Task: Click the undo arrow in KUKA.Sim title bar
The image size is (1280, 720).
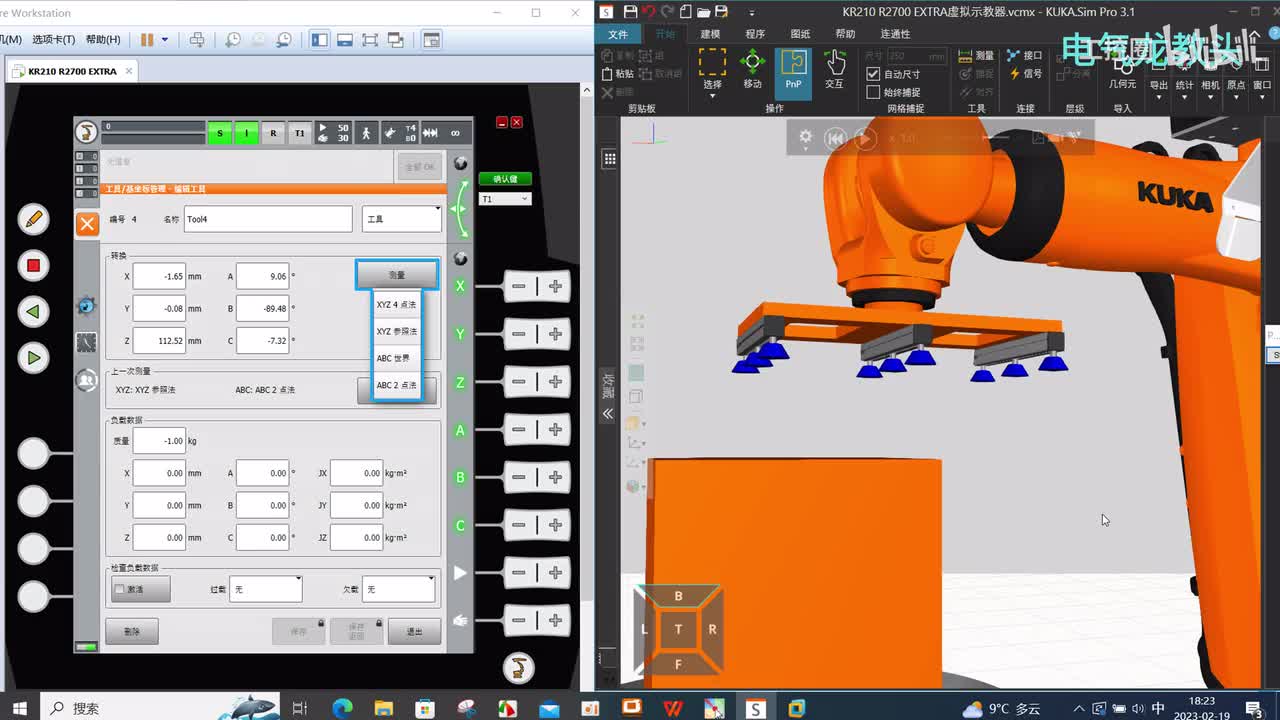Action: click(649, 12)
